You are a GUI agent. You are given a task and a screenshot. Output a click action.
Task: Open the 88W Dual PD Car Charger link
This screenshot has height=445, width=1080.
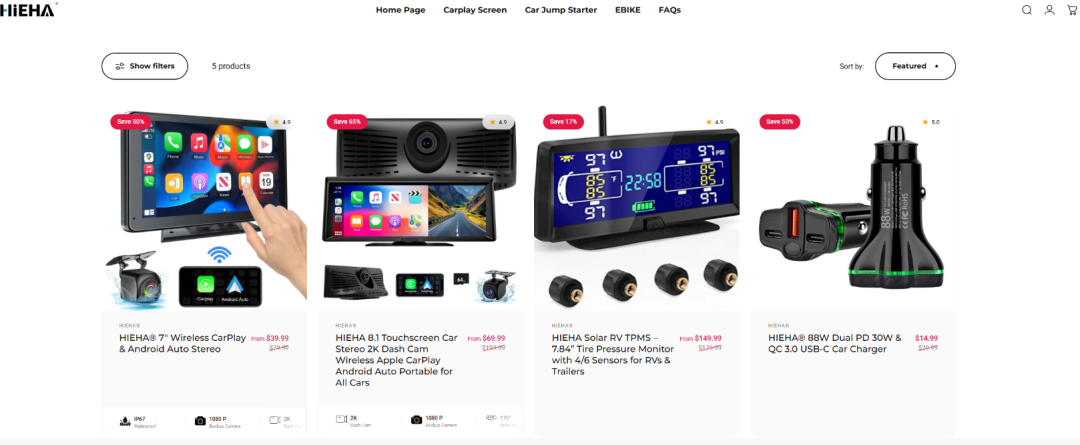[x=835, y=343]
